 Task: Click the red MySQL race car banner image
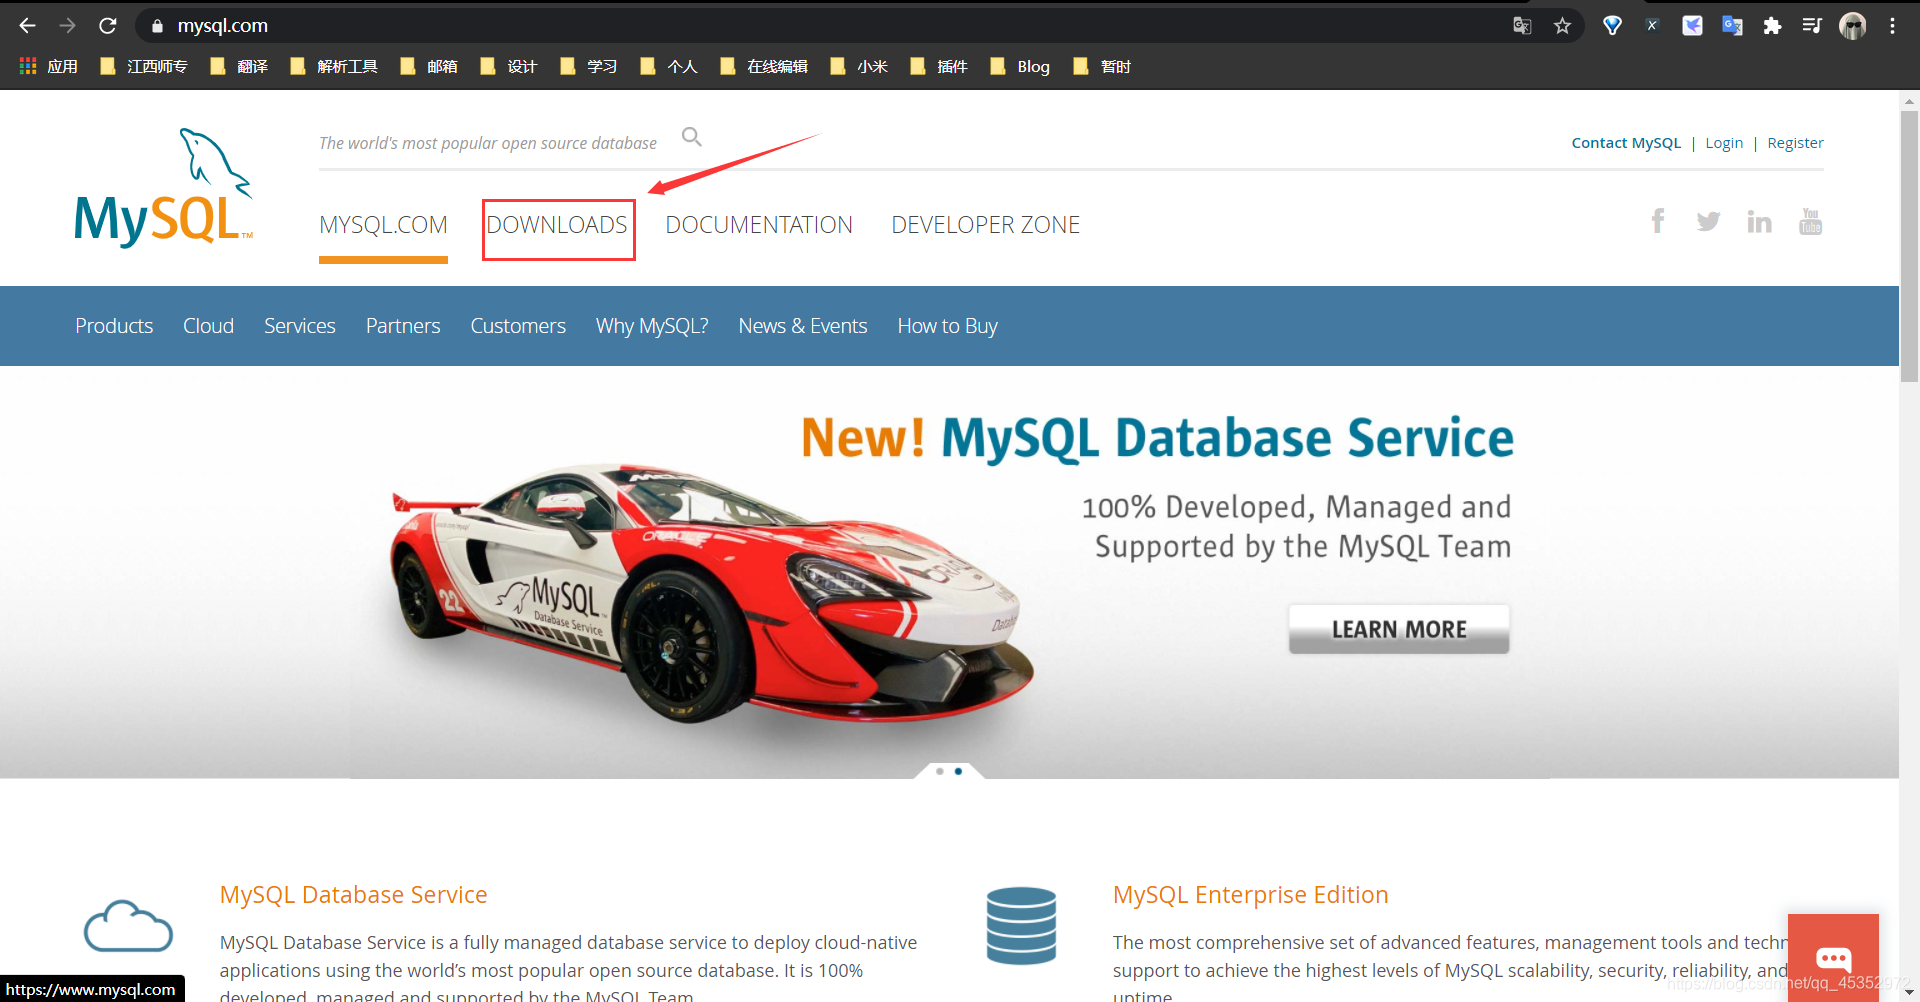(x=712, y=592)
